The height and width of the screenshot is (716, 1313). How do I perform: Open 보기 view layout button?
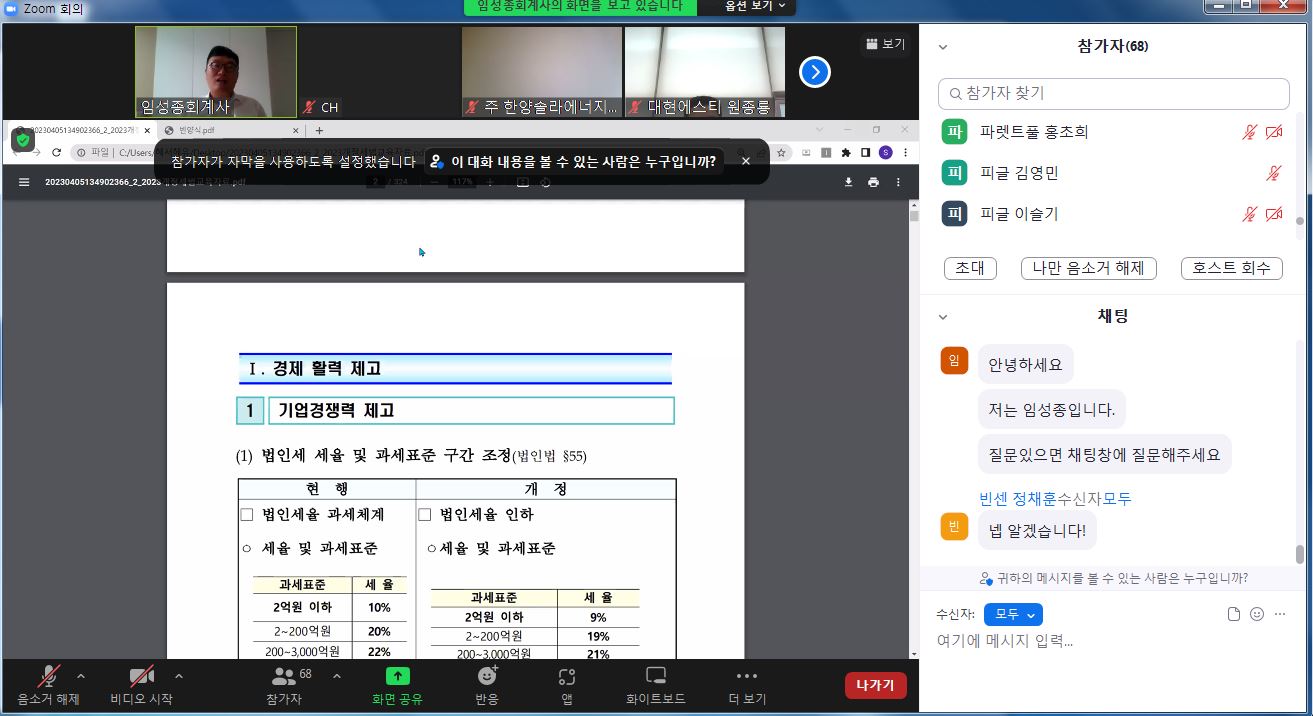pyautogui.click(x=885, y=44)
